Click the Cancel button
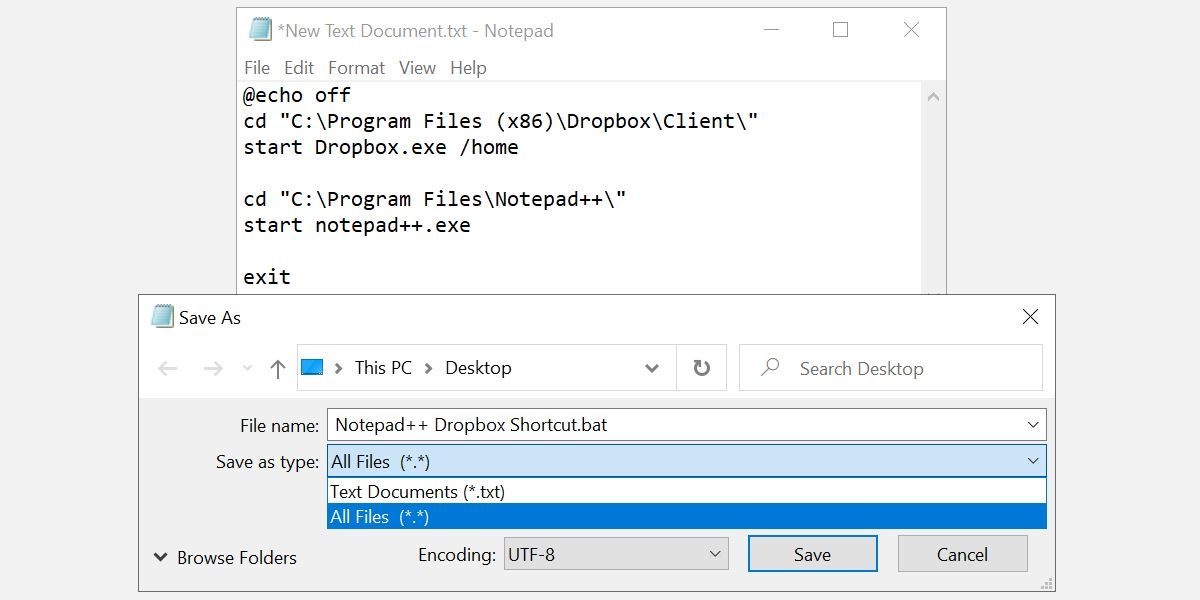The height and width of the screenshot is (600, 1200). tap(962, 554)
